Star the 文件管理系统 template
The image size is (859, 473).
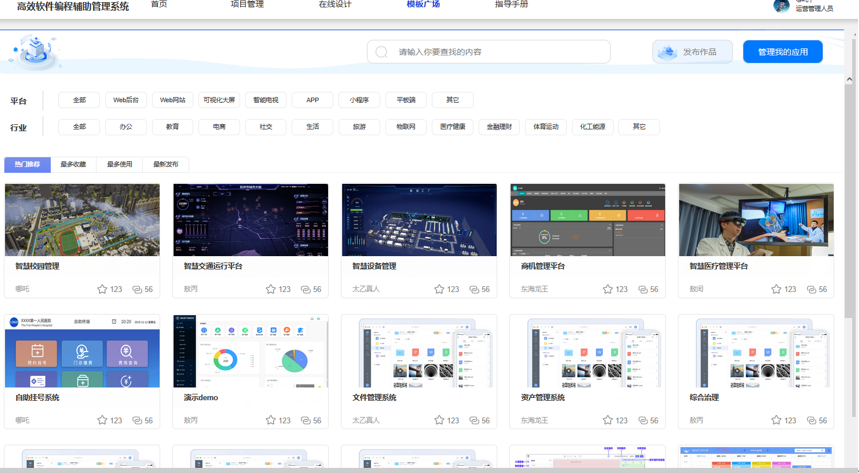pyautogui.click(x=439, y=420)
